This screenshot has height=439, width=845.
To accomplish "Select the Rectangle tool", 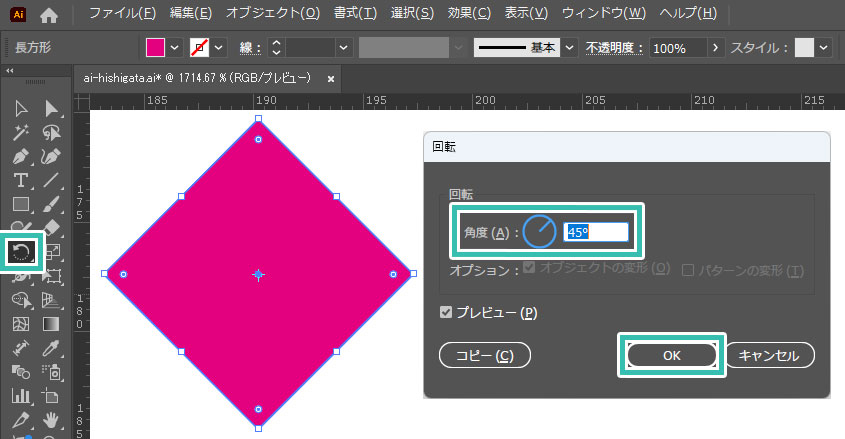I will pyautogui.click(x=20, y=204).
